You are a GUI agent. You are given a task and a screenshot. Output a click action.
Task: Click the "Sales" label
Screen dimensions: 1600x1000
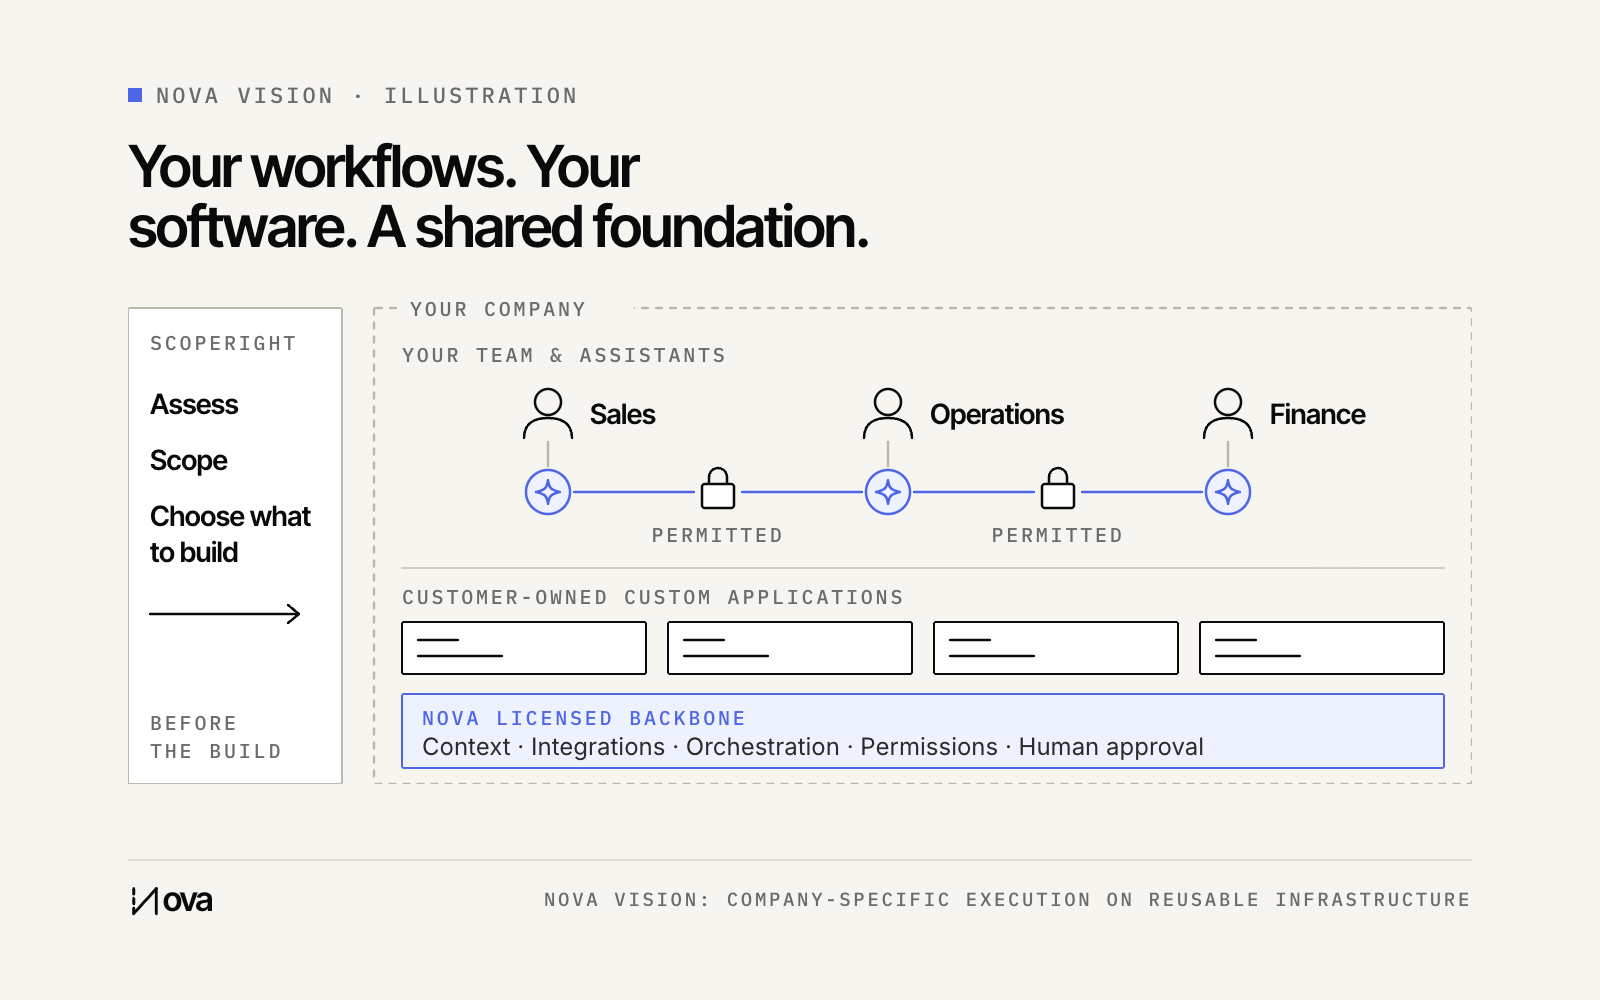coord(622,415)
